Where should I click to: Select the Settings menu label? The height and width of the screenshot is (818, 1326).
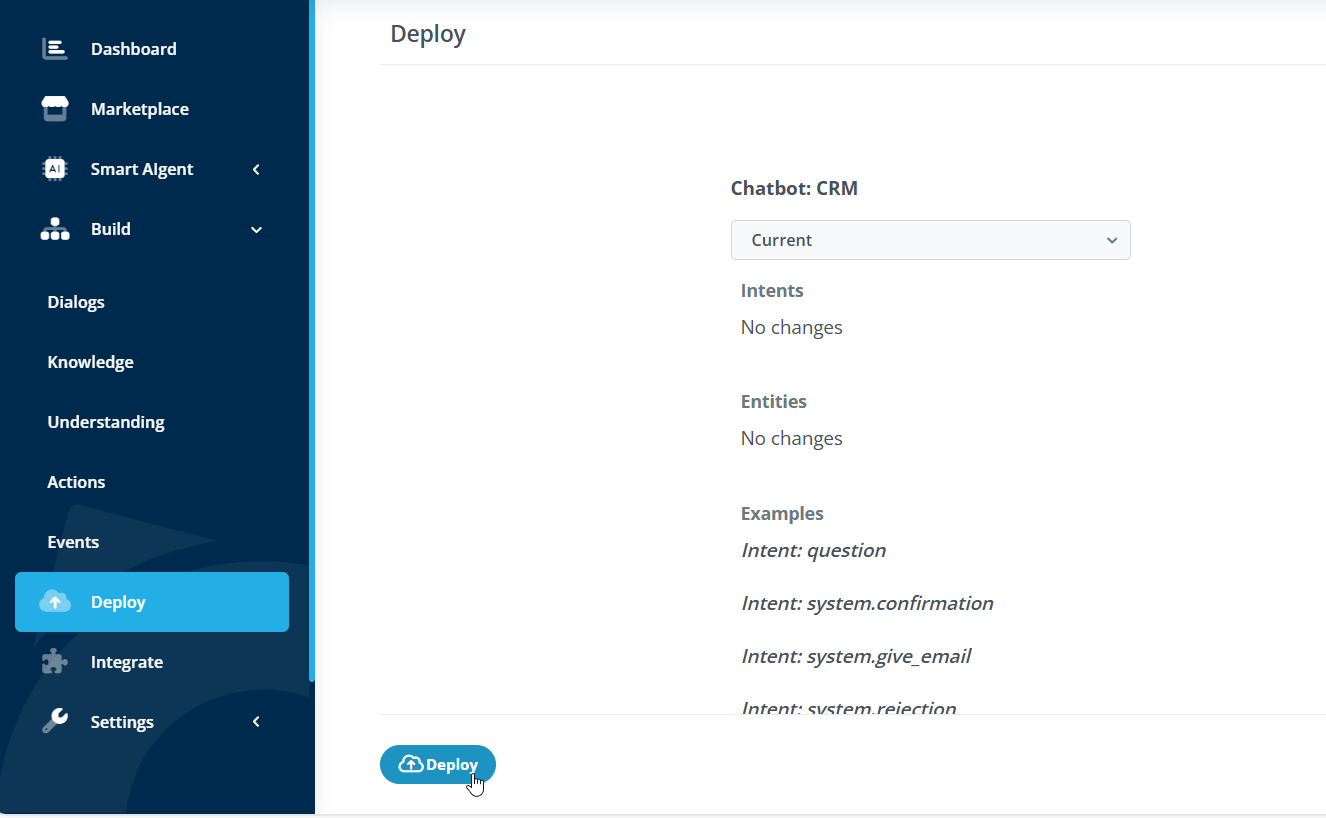coord(122,722)
